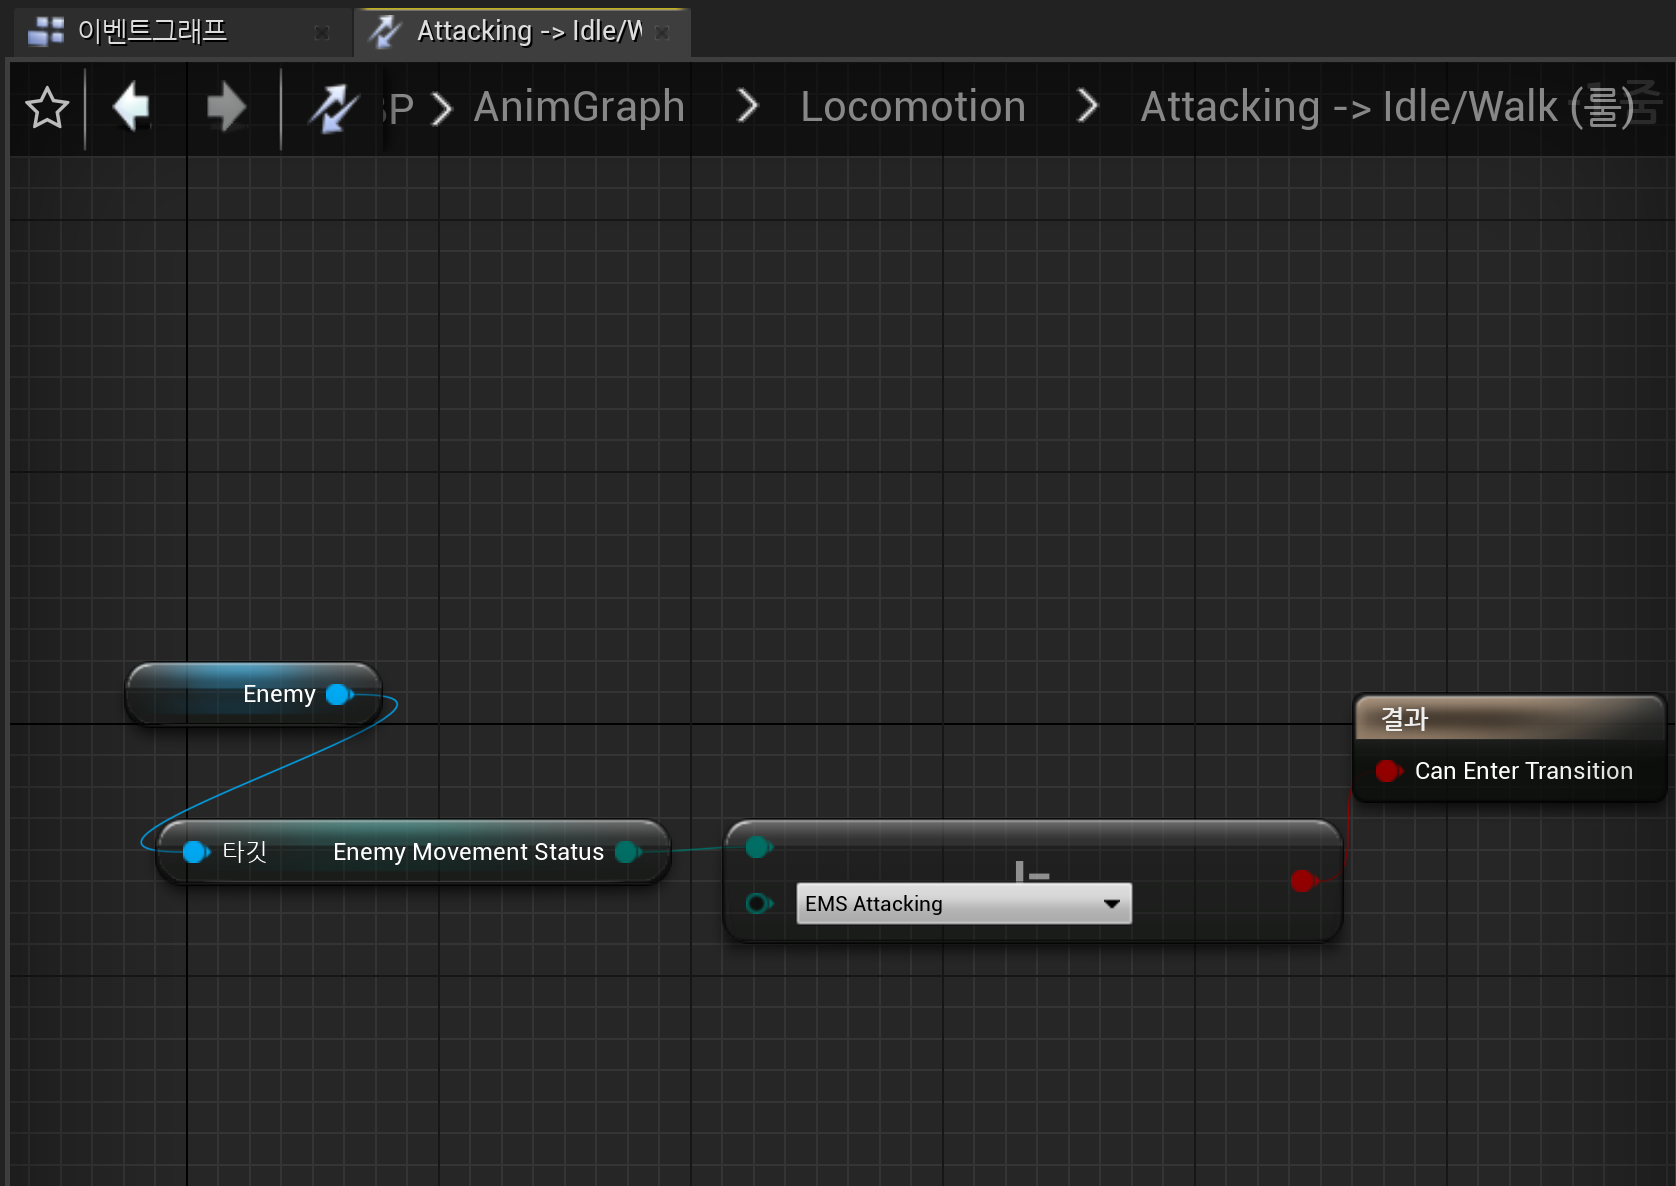Click the 타깃 input pin
Image resolution: width=1676 pixels, height=1186 pixels.
[195, 852]
